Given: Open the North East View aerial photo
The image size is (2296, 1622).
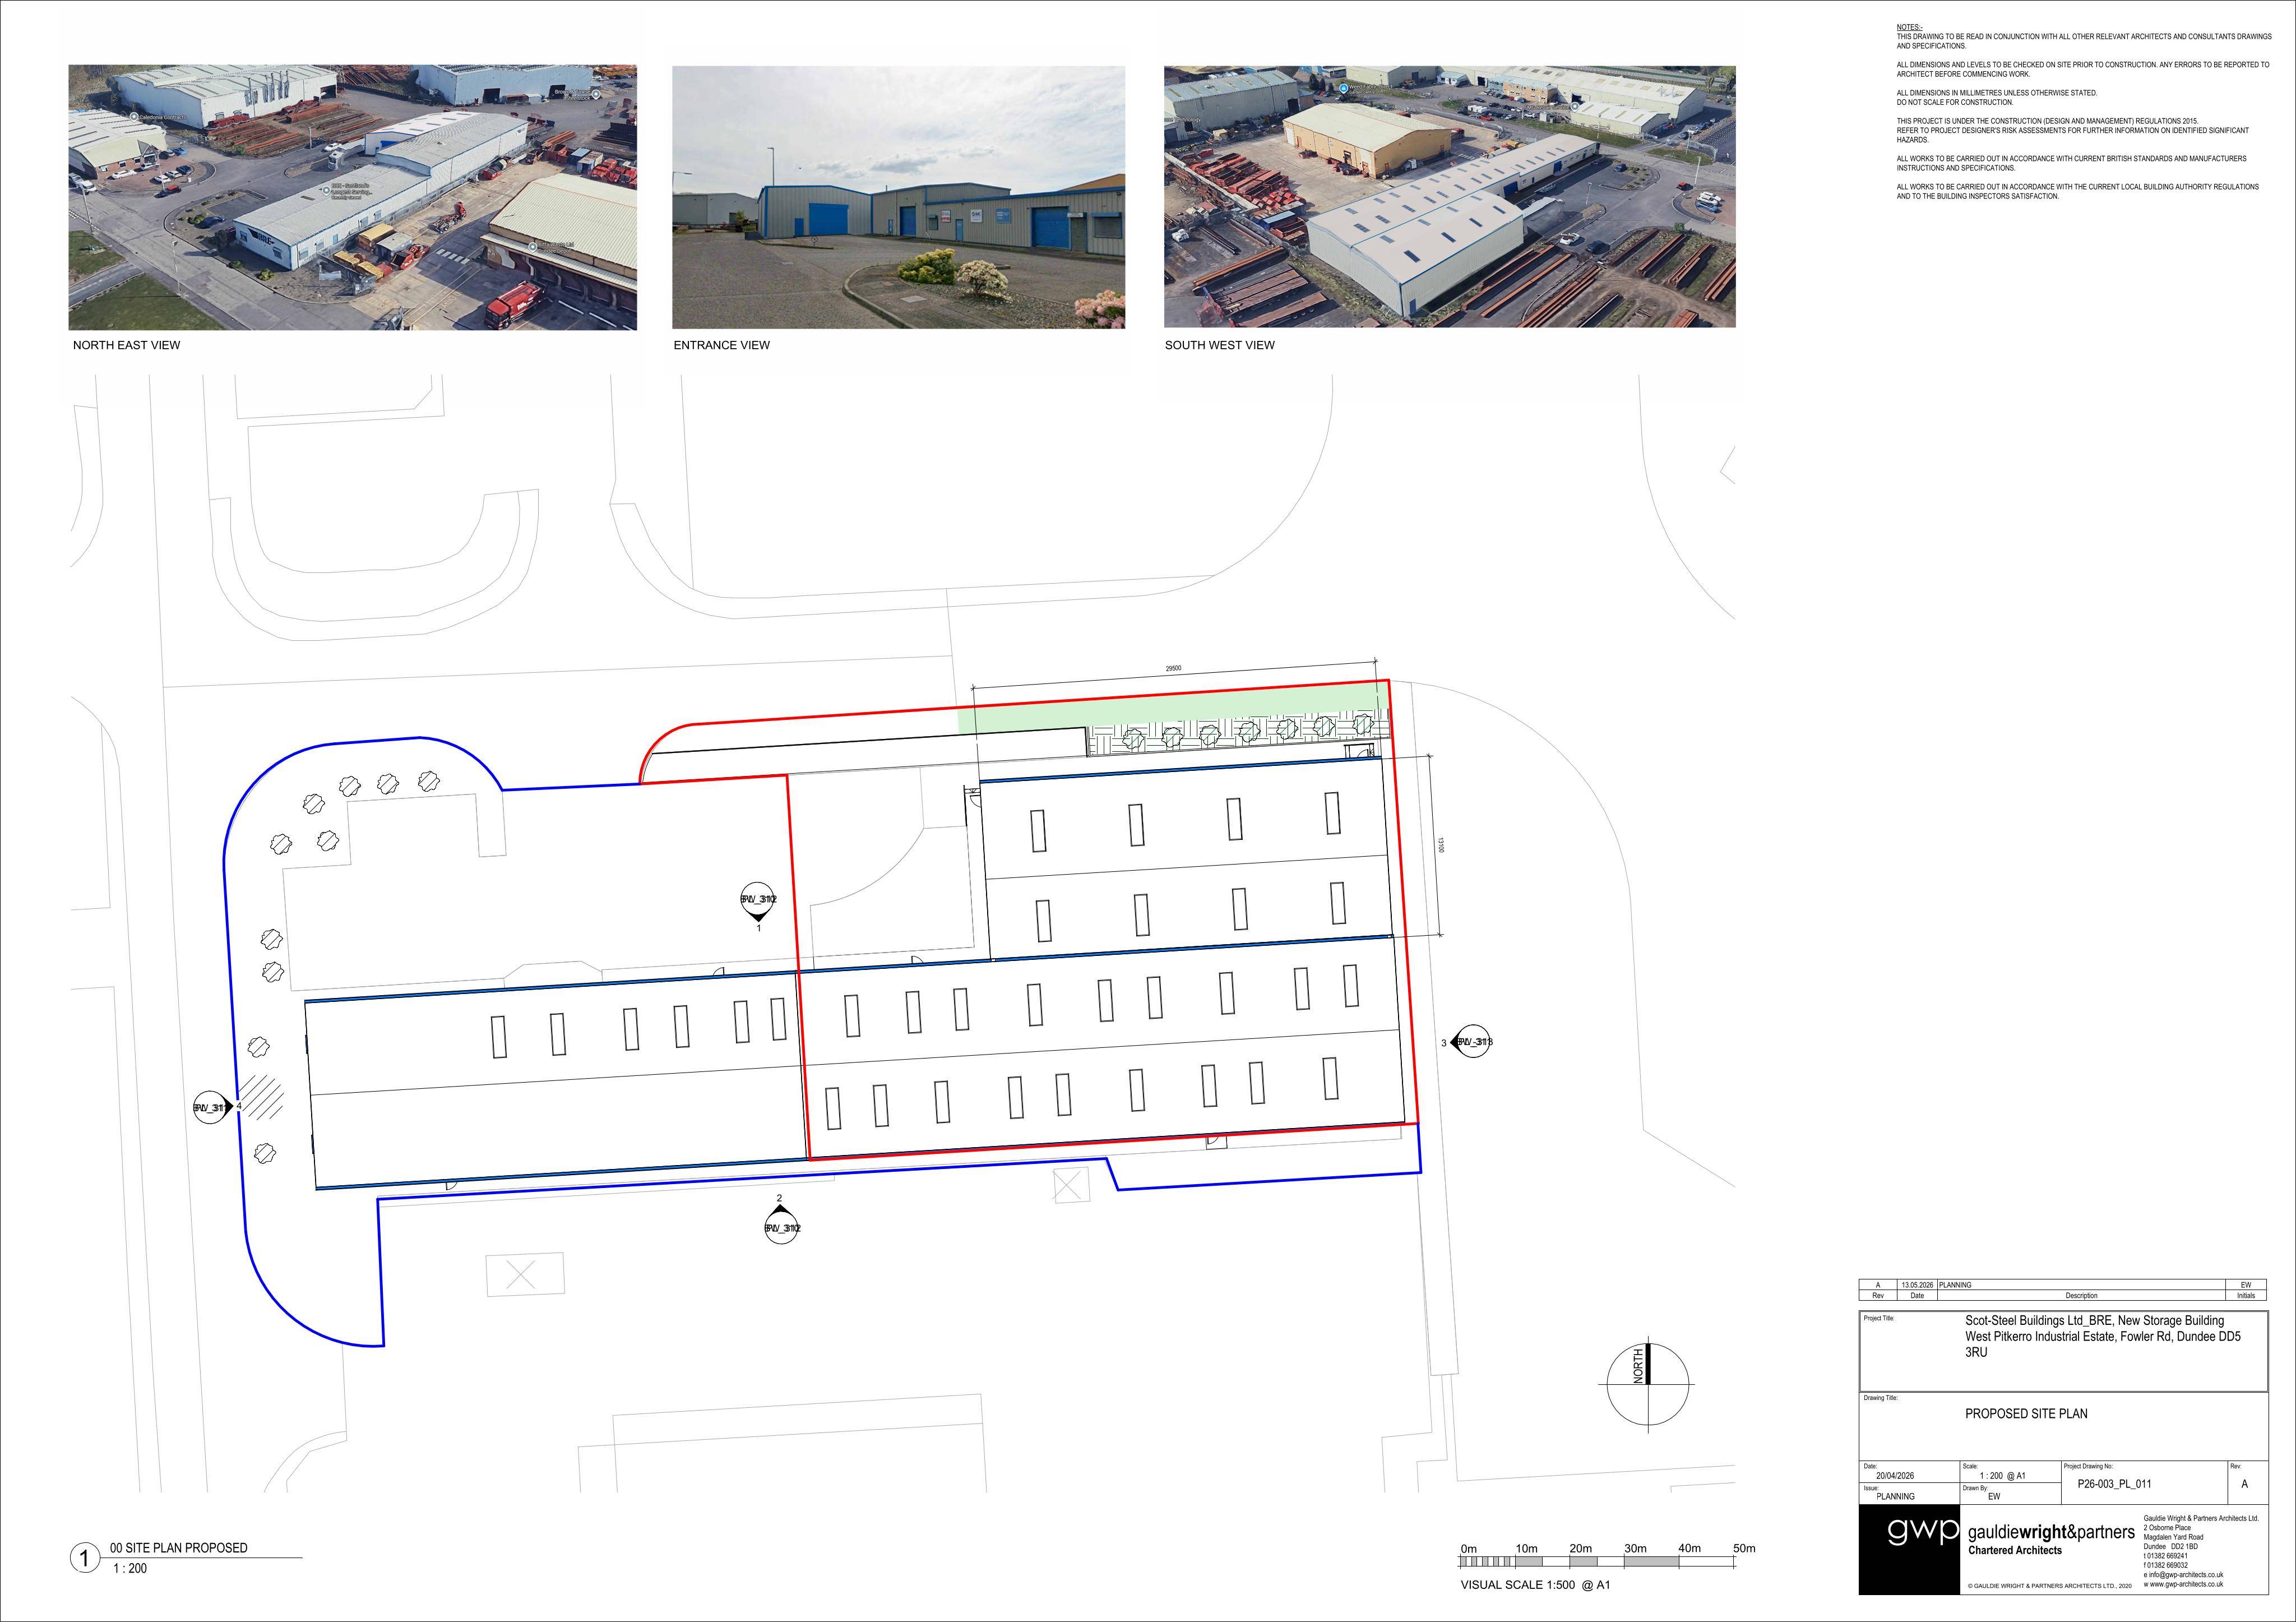Looking at the screenshot, I should [352, 197].
